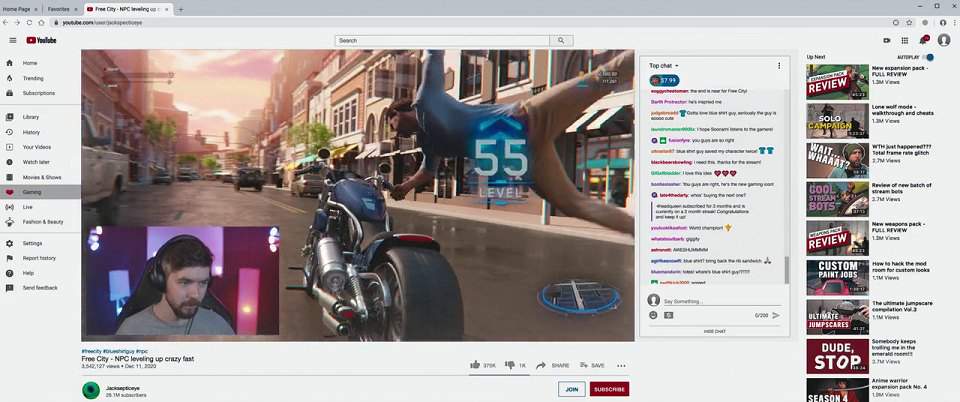The height and width of the screenshot is (402, 960).
Task: Click the create video camera icon
Action: pos(887,40)
